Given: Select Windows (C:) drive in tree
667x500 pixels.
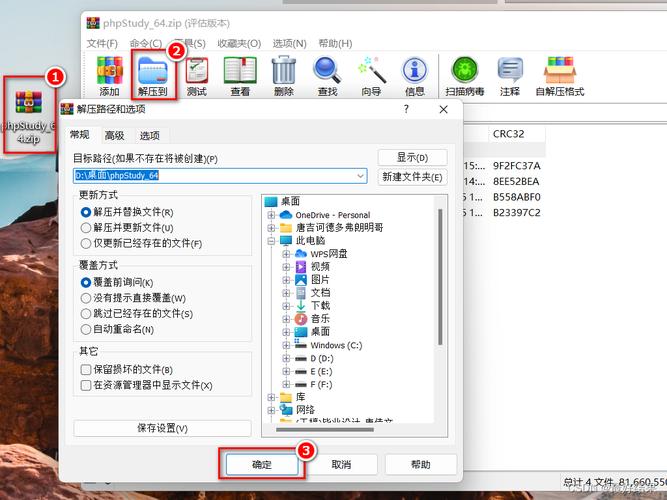Looking at the screenshot, I should pyautogui.click(x=336, y=345).
